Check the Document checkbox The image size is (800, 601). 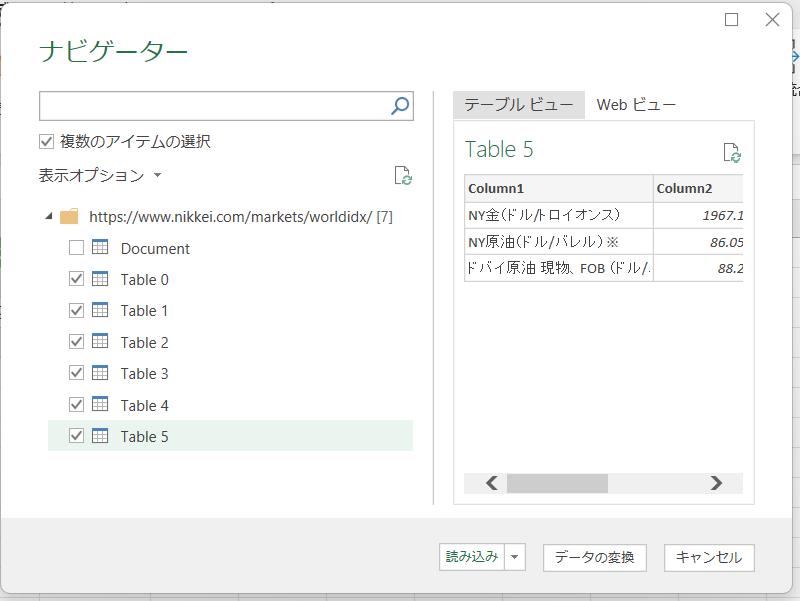click(x=77, y=248)
